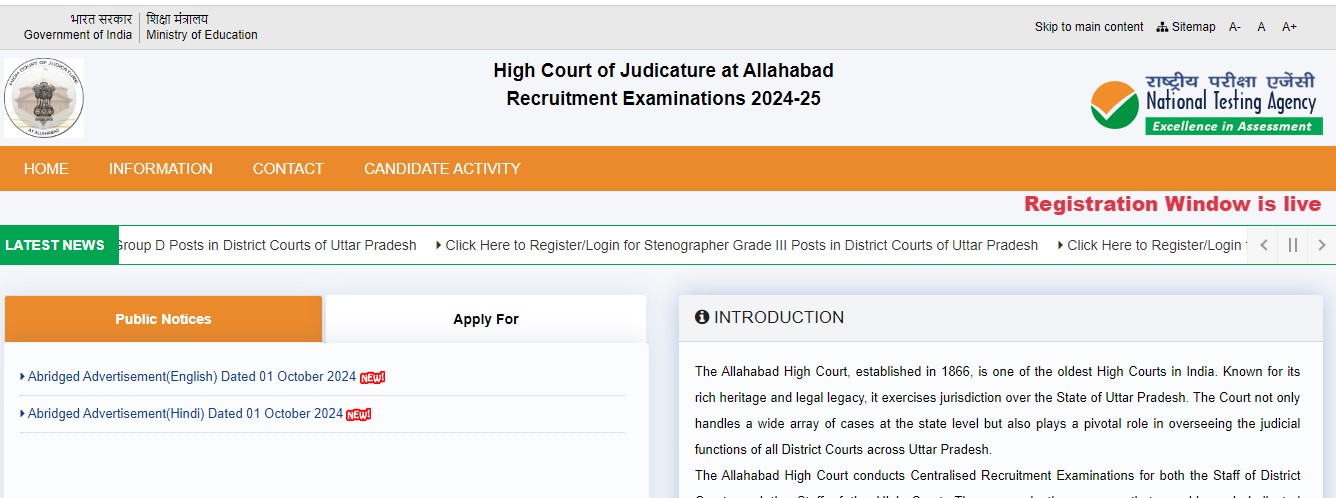Open Abridged Advertisement(English) notice link
Image resolution: width=1336 pixels, height=498 pixels.
point(192,377)
